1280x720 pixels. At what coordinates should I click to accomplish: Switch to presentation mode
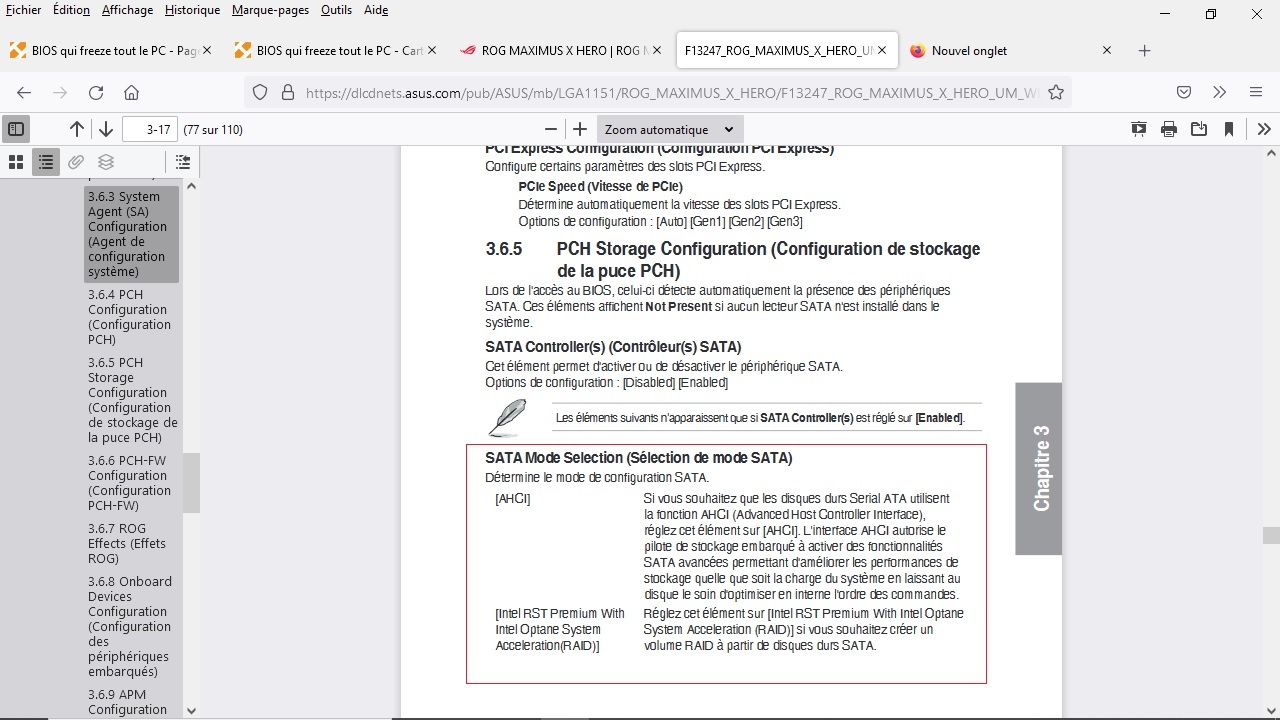[1139, 129]
